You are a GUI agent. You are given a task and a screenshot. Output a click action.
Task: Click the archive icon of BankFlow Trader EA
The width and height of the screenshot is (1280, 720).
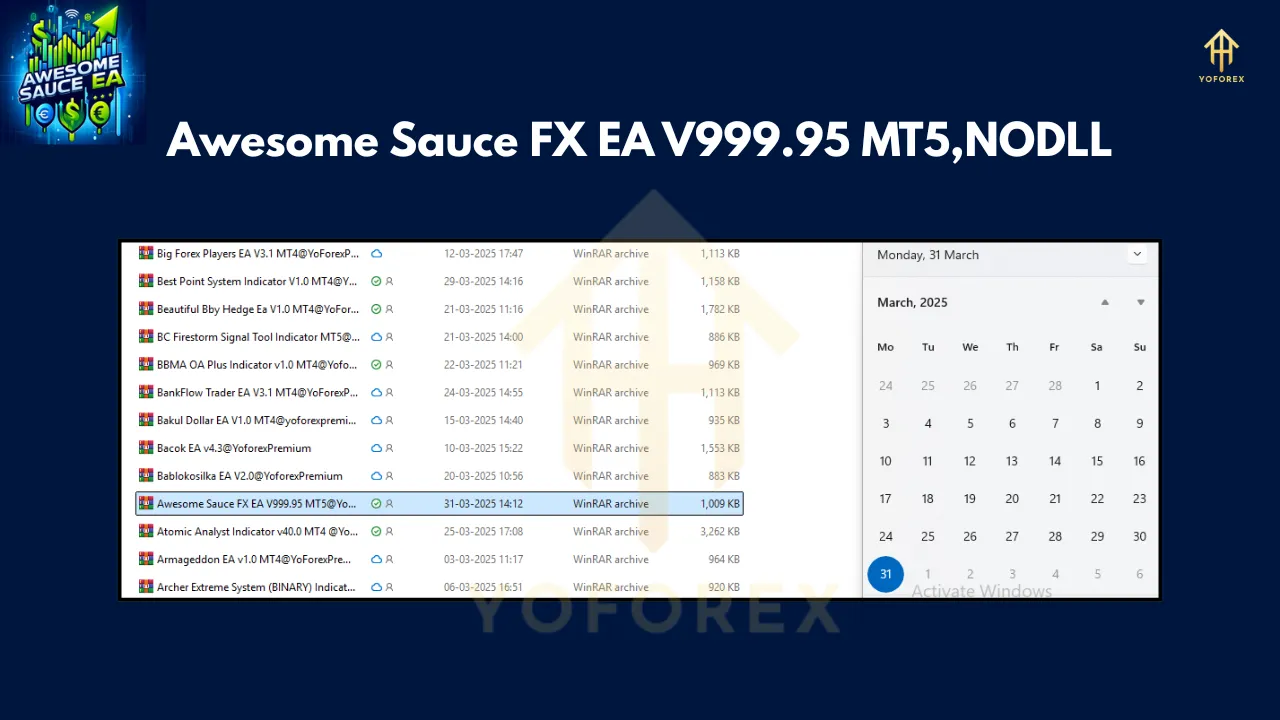(x=145, y=393)
